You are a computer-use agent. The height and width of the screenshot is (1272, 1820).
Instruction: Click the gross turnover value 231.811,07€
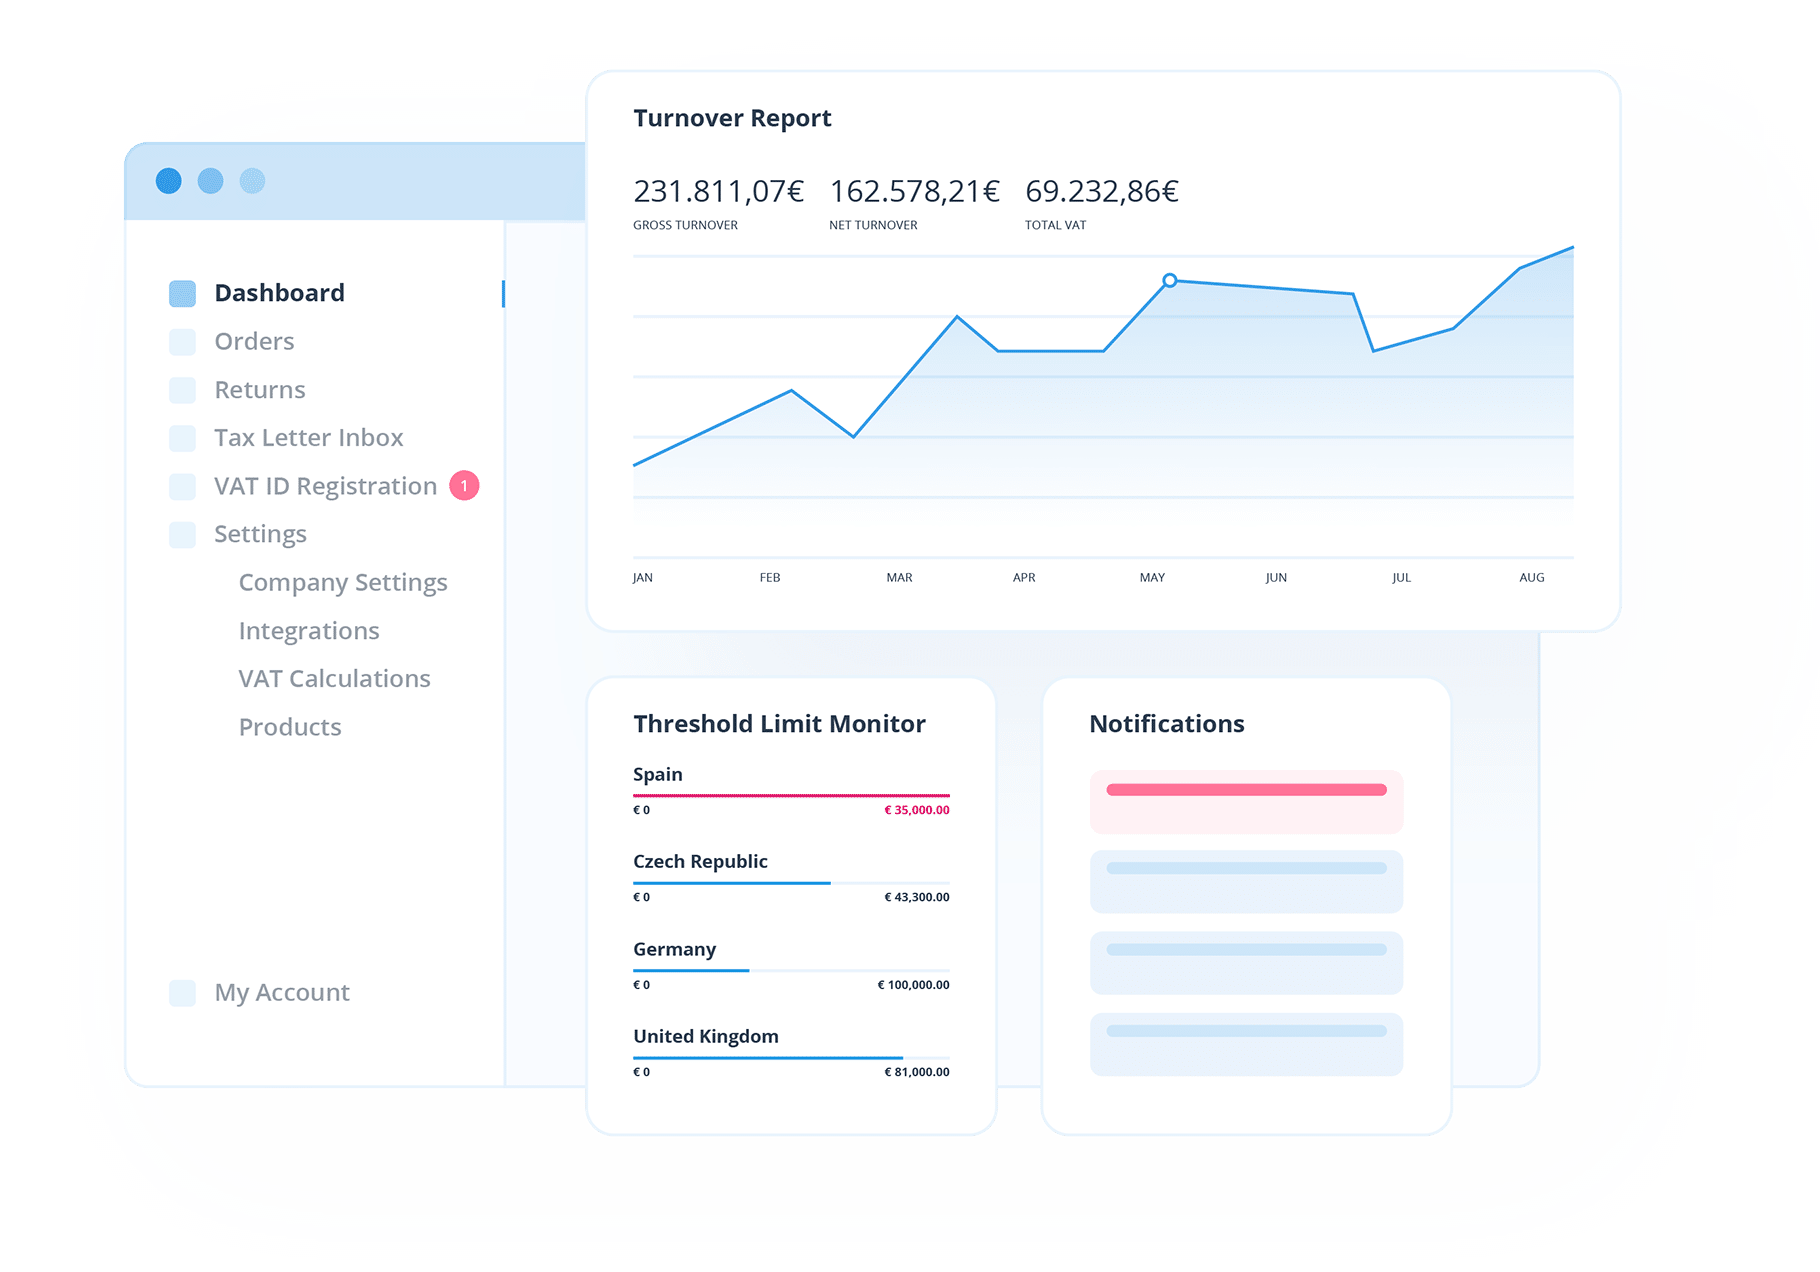718,191
